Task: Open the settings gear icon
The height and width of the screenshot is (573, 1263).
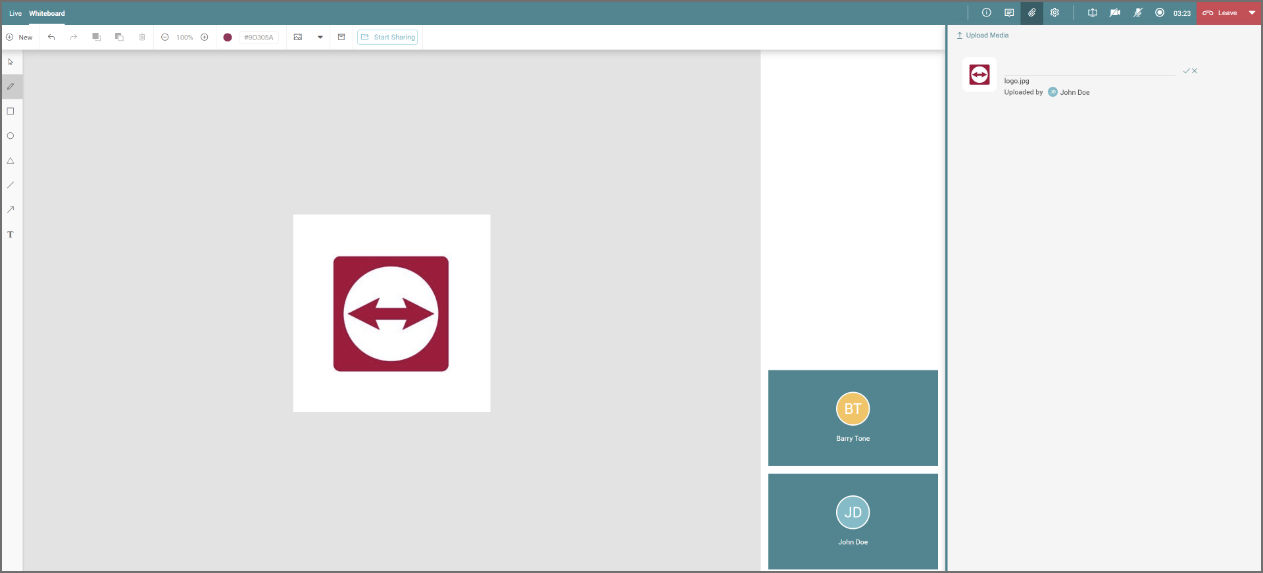Action: coord(1054,13)
